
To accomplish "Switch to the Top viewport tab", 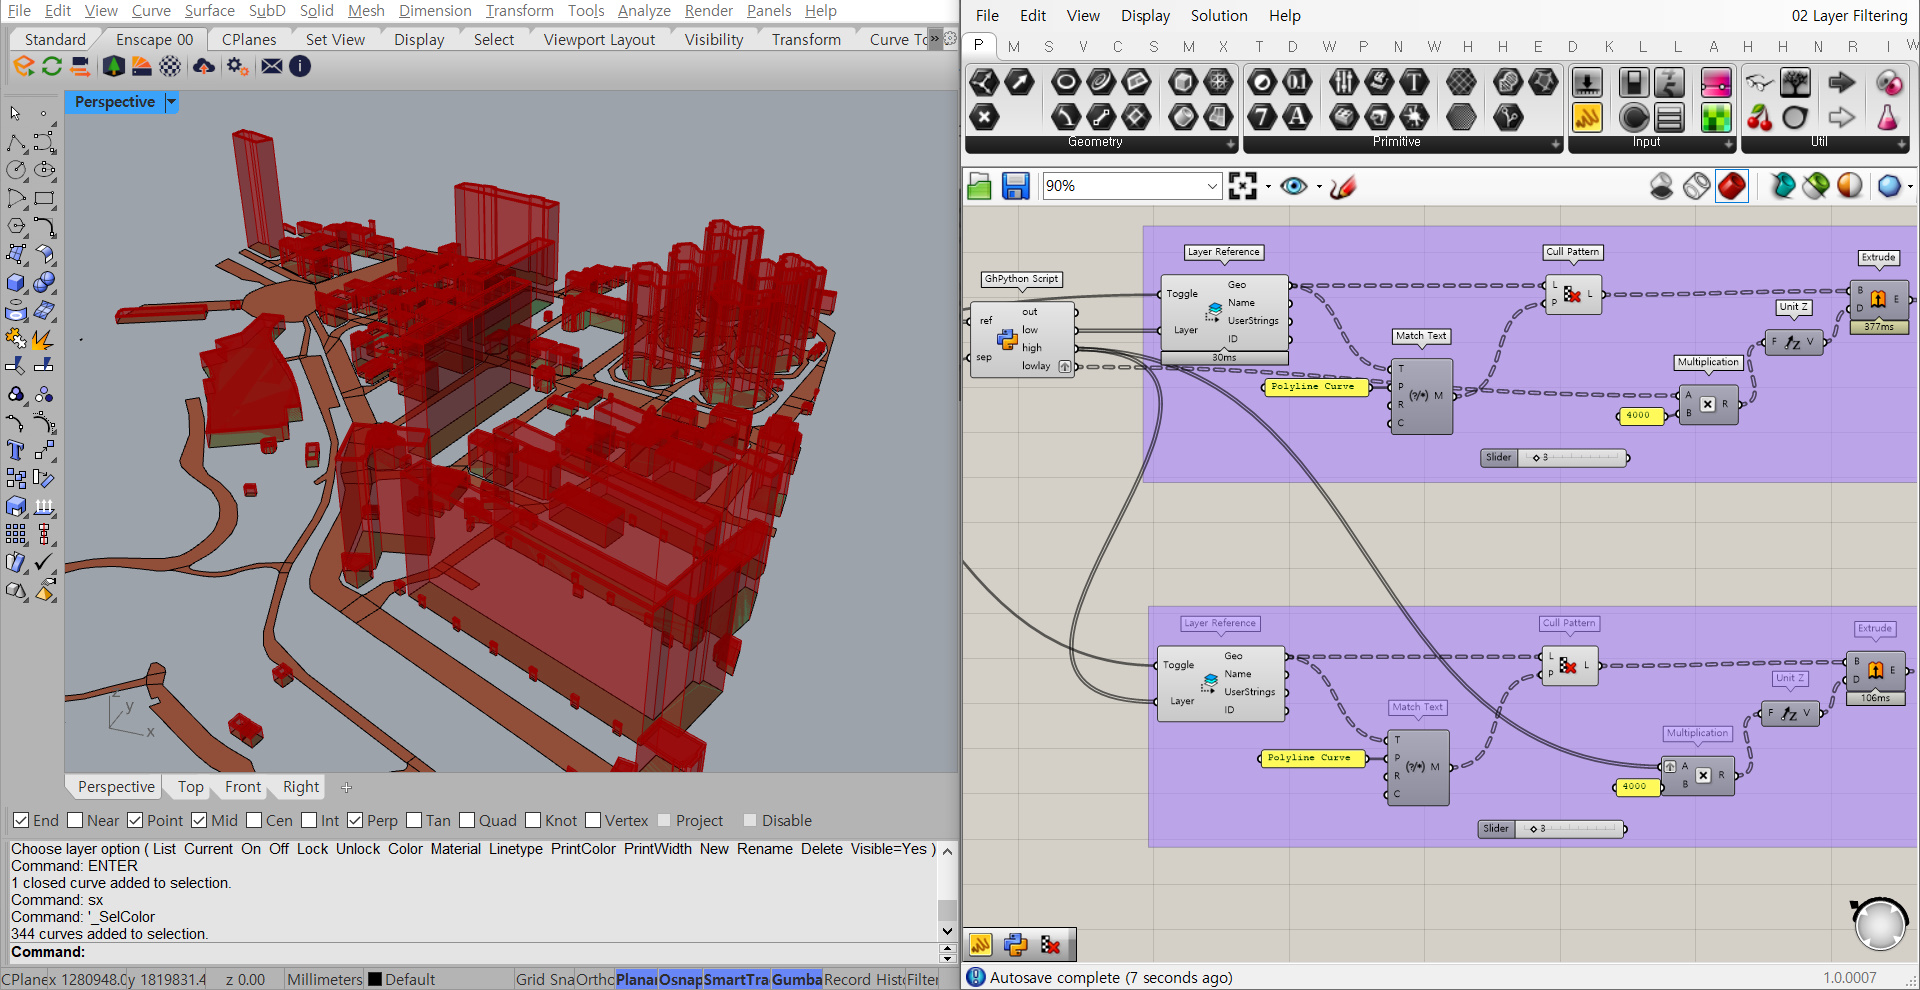I will 191,787.
